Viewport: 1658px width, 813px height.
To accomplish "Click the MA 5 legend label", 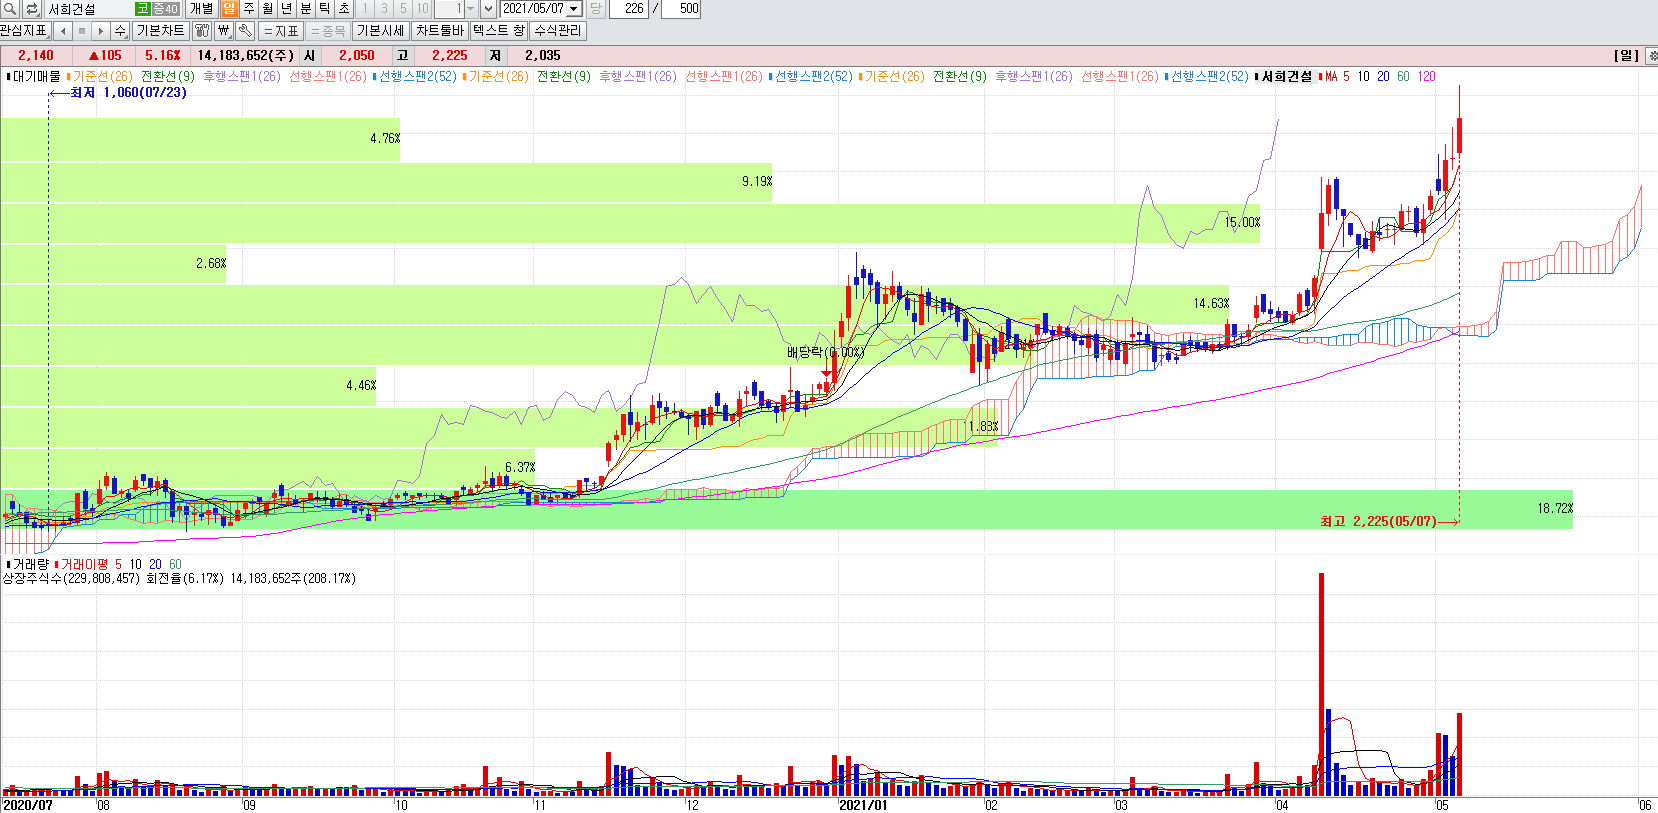I will pos(1337,76).
